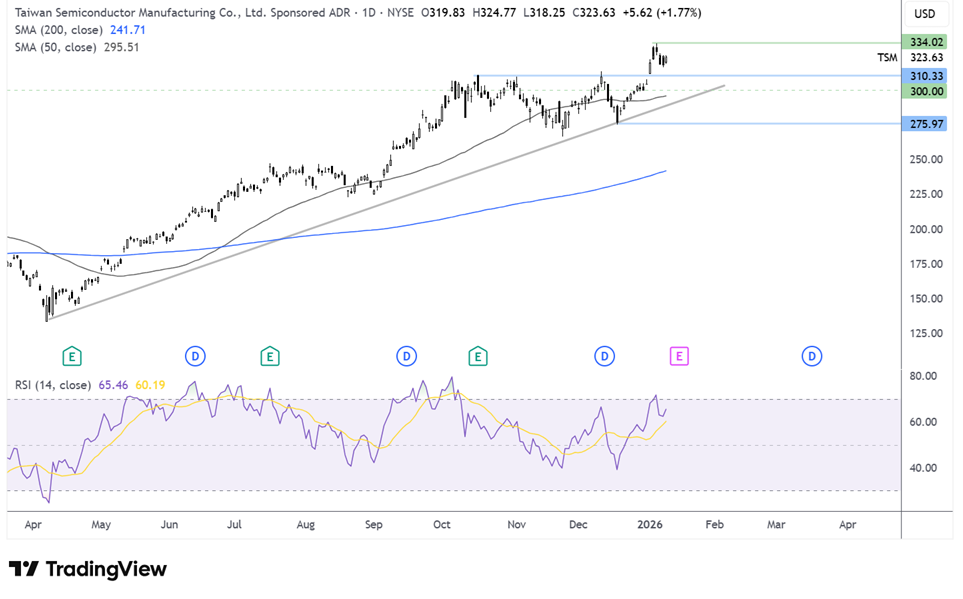Click the 225.00 price axis value
The image size is (963, 599).
(x=926, y=194)
